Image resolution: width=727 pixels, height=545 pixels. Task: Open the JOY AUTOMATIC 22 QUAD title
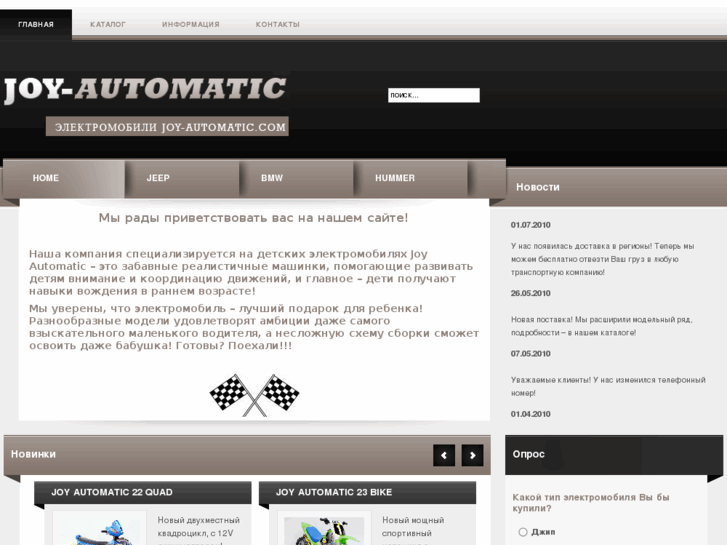click(x=112, y=492)
